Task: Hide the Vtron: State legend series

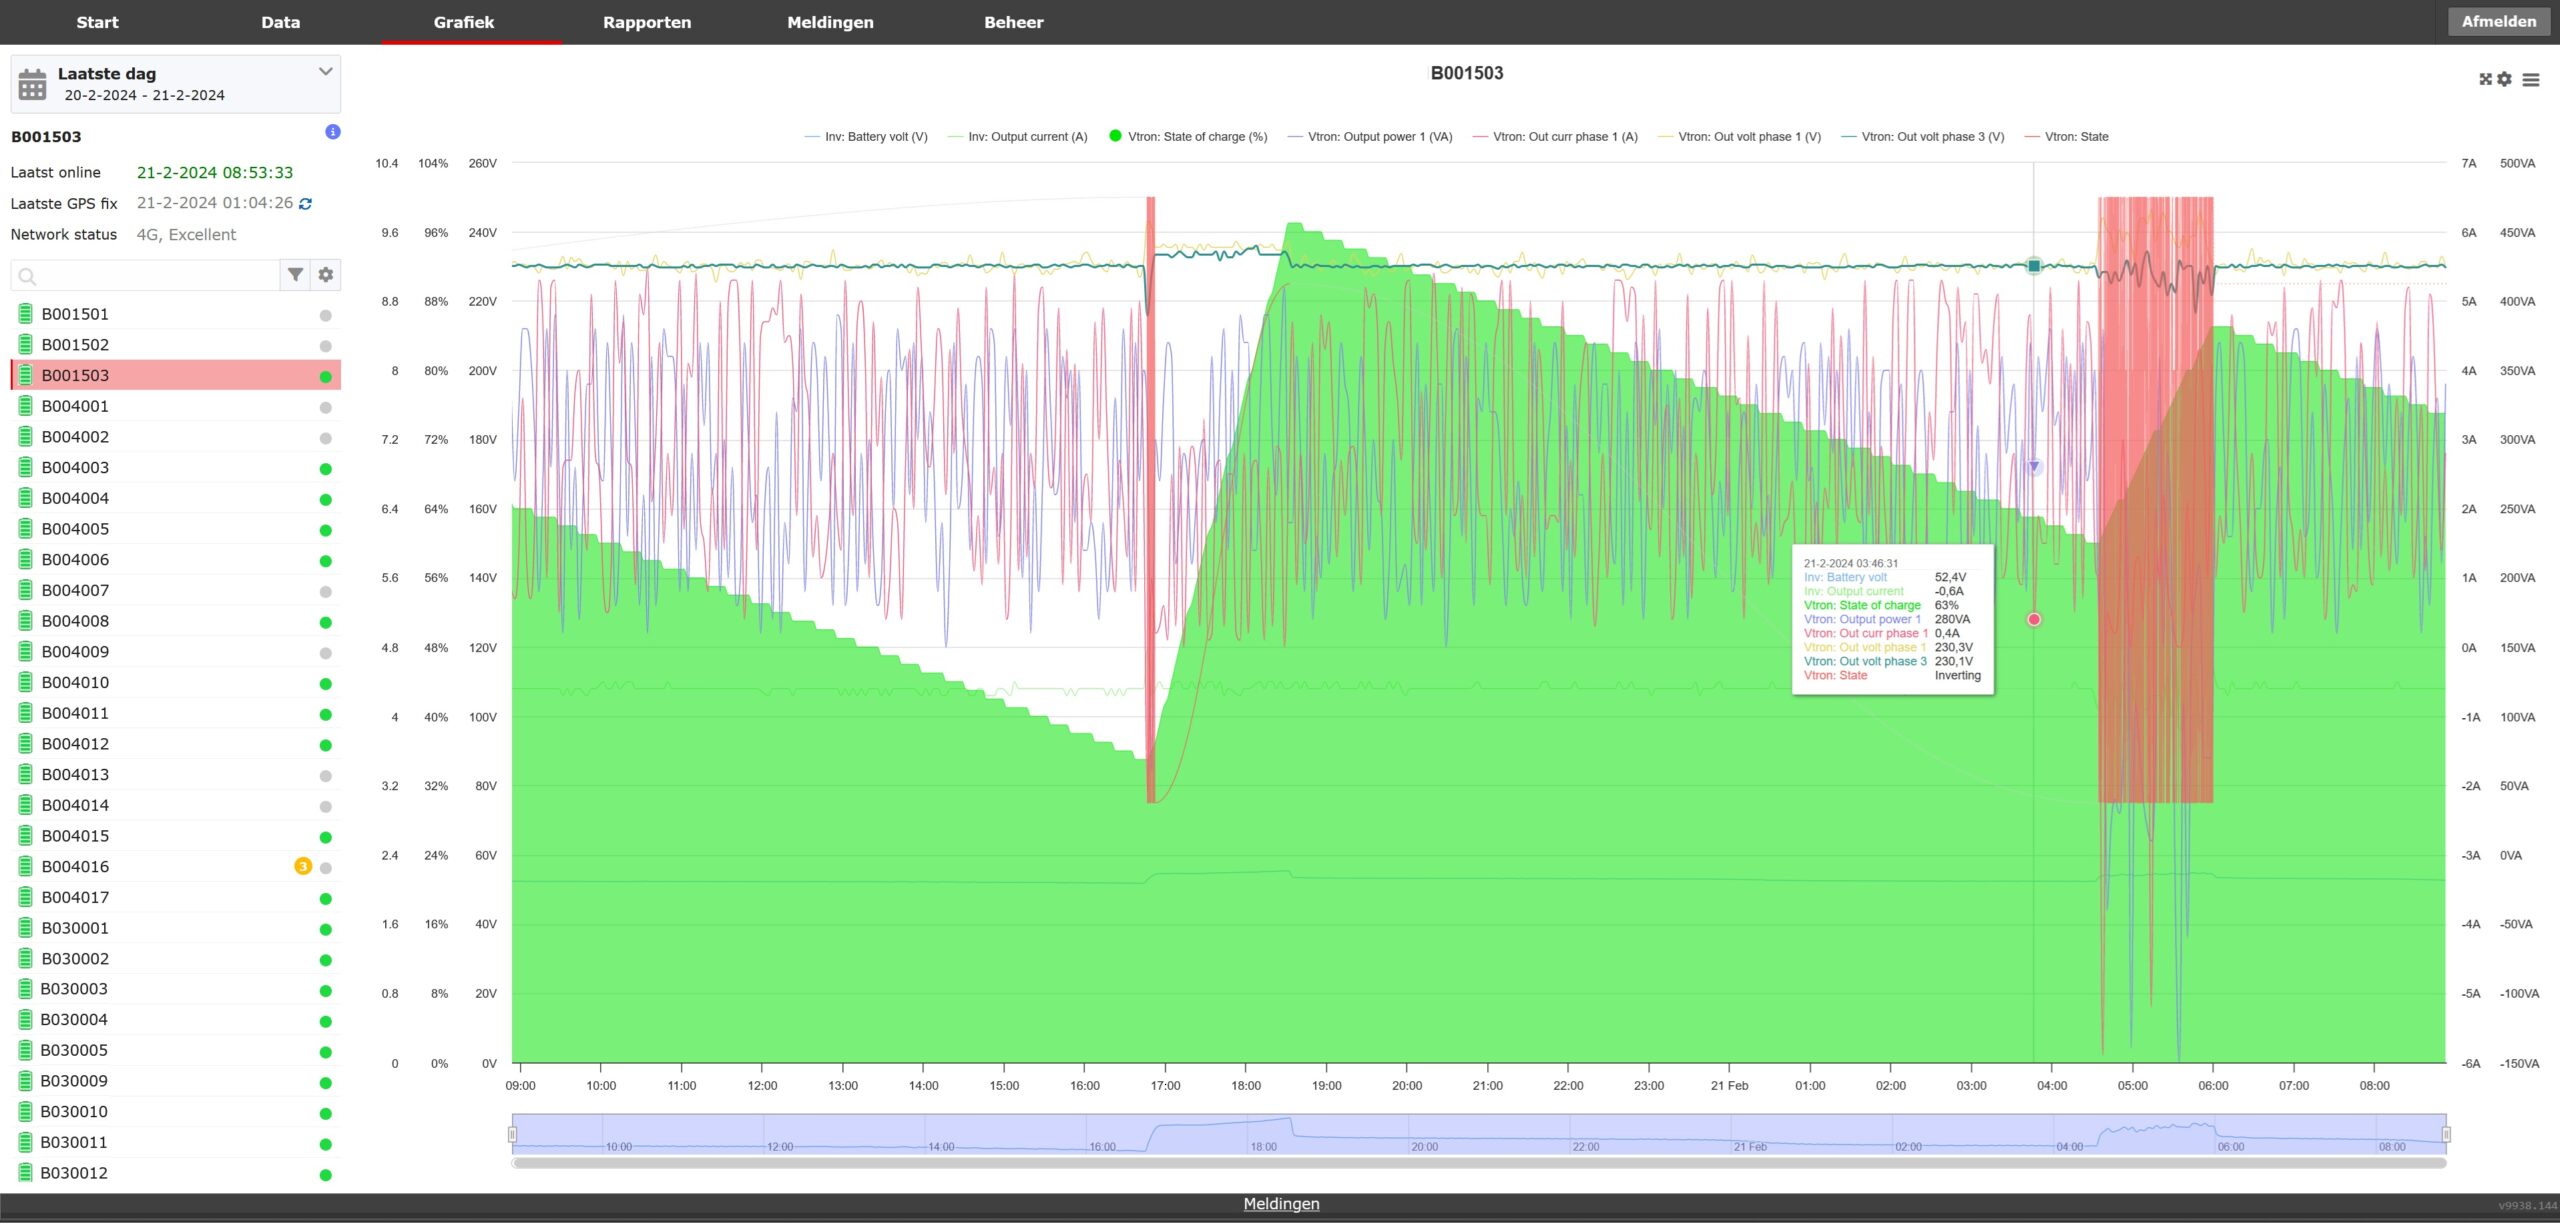Action: coord(2076,137)
